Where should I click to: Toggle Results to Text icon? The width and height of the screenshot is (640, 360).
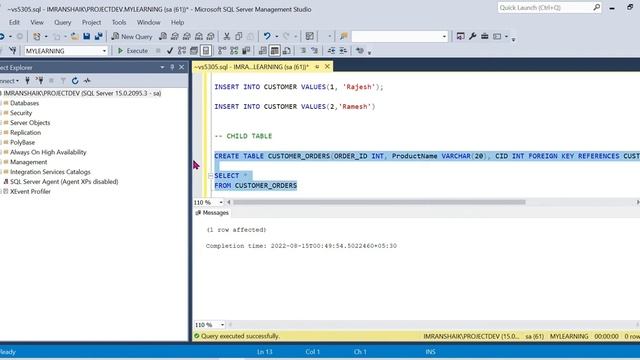click(263, 51)
